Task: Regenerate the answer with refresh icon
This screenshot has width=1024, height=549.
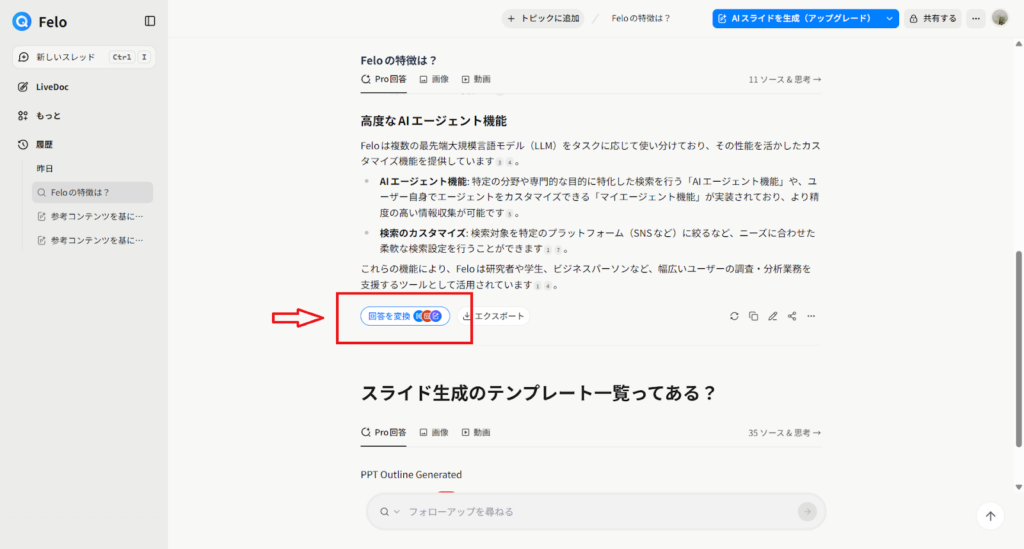Action: click(734, 316)
